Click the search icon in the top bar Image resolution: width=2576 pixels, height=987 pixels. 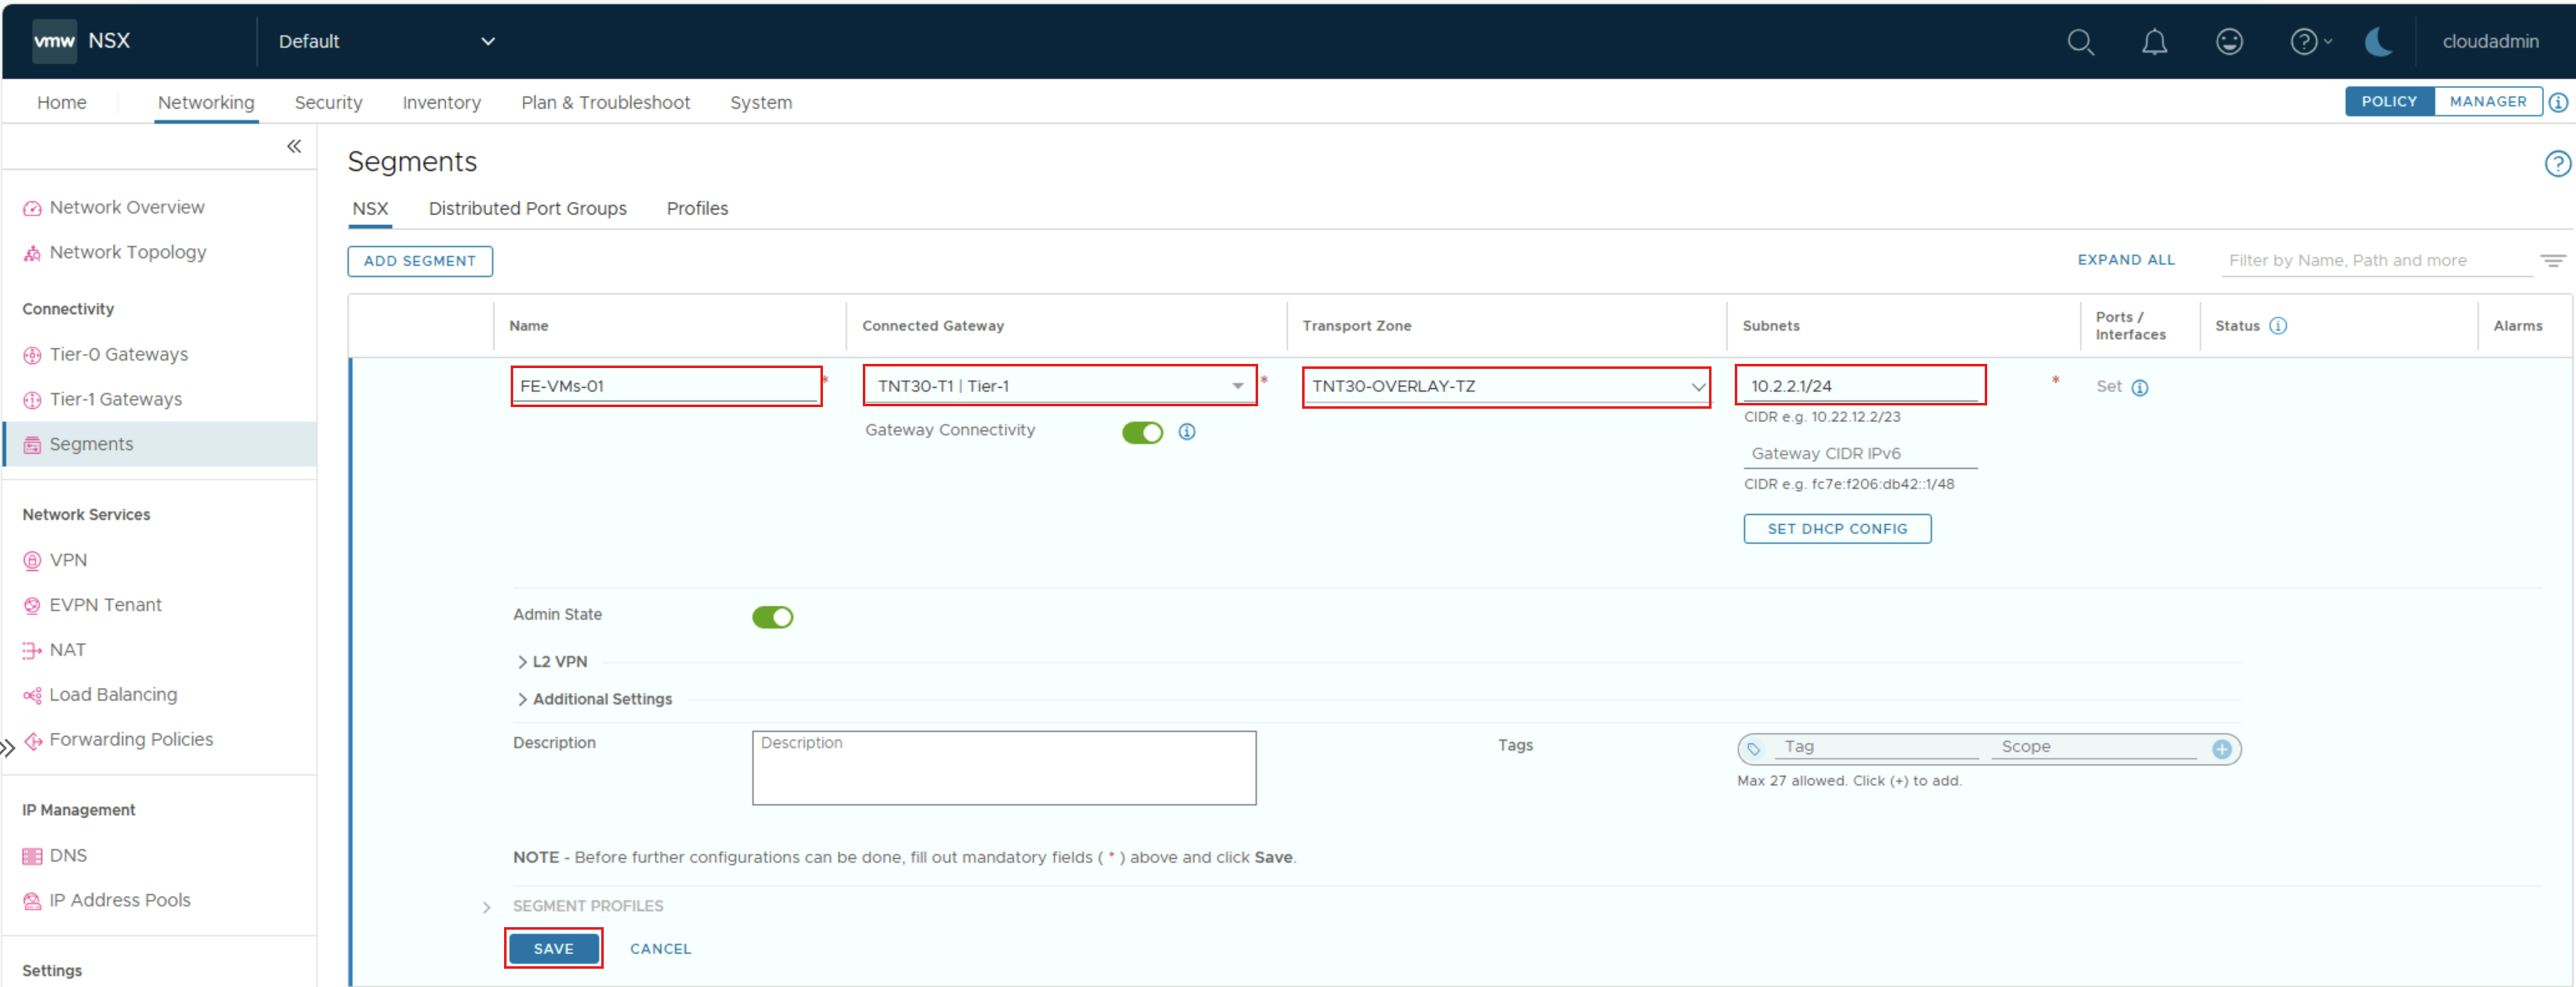2081,41
